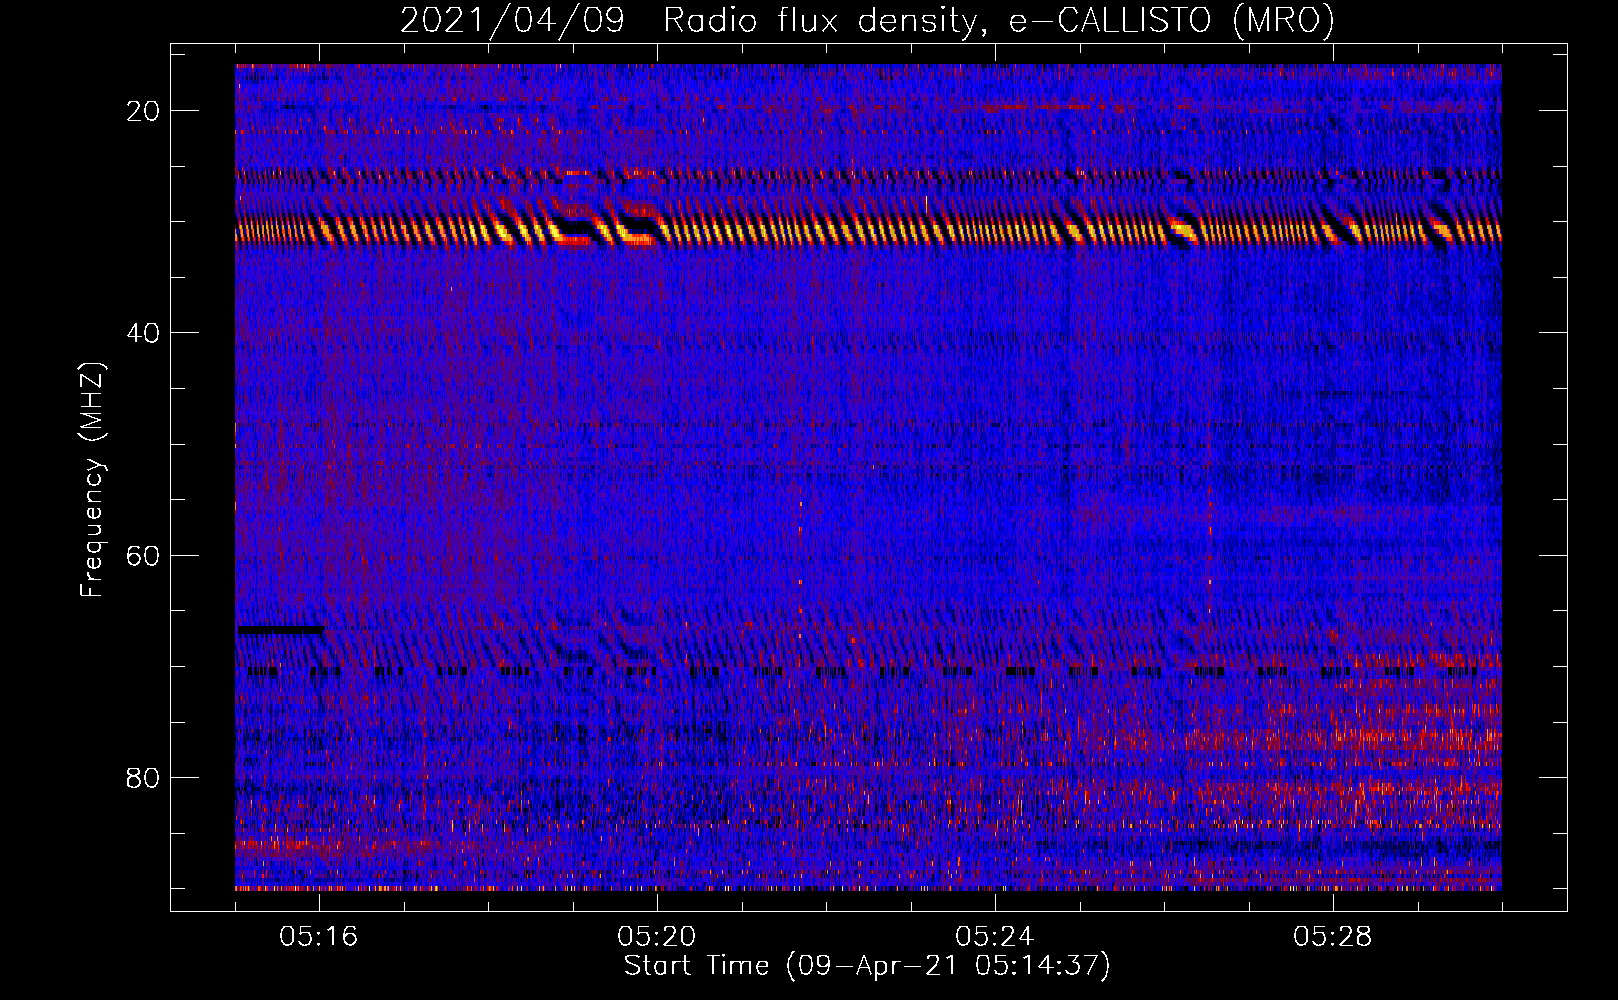Screen dimensions: 1618x1000
Task: Click the 'Start Time (09-Apr-21 05:14:37)' label
Action: (x=867, y=966)
